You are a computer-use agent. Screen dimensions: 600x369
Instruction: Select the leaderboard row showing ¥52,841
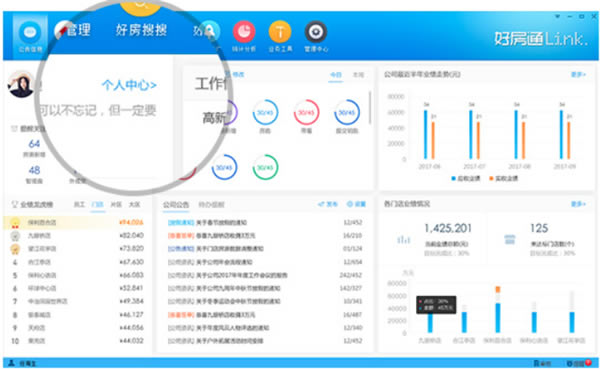(x=77, y=288)
